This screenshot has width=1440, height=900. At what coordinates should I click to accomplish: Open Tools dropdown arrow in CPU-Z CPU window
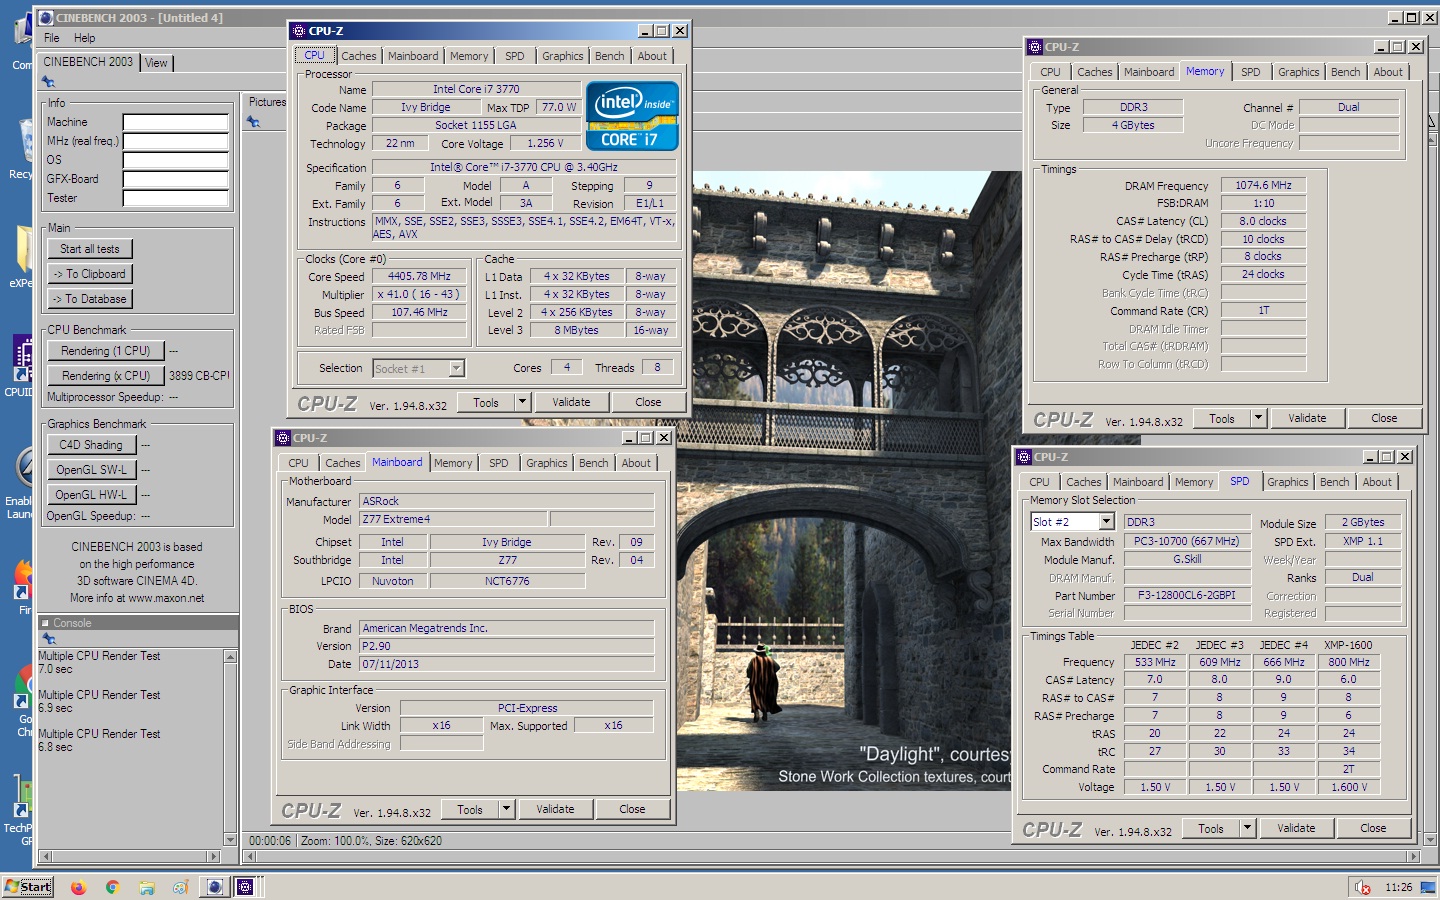pos(521,402)
